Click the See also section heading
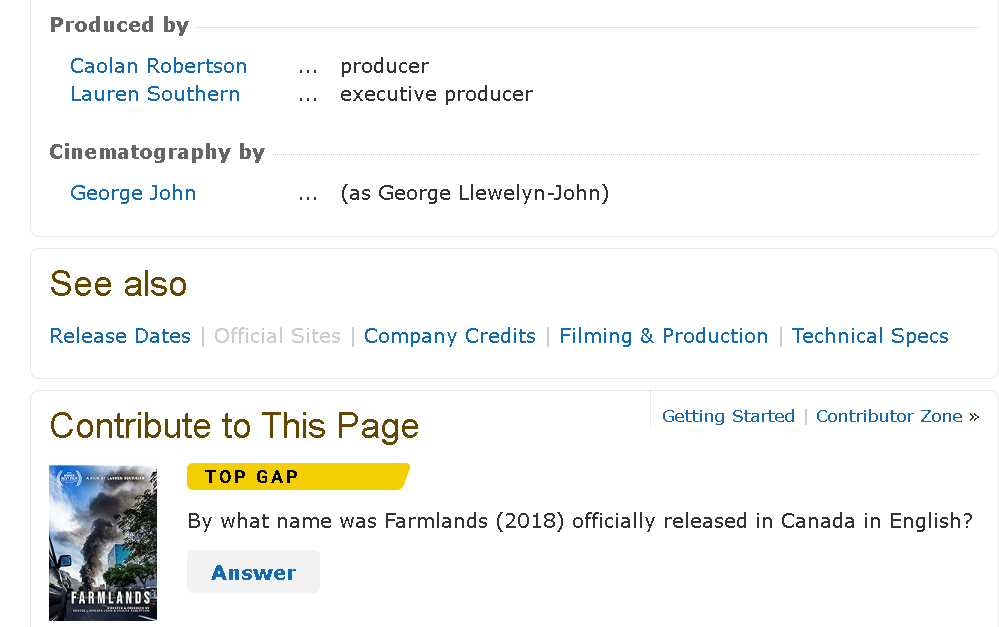 119,284
